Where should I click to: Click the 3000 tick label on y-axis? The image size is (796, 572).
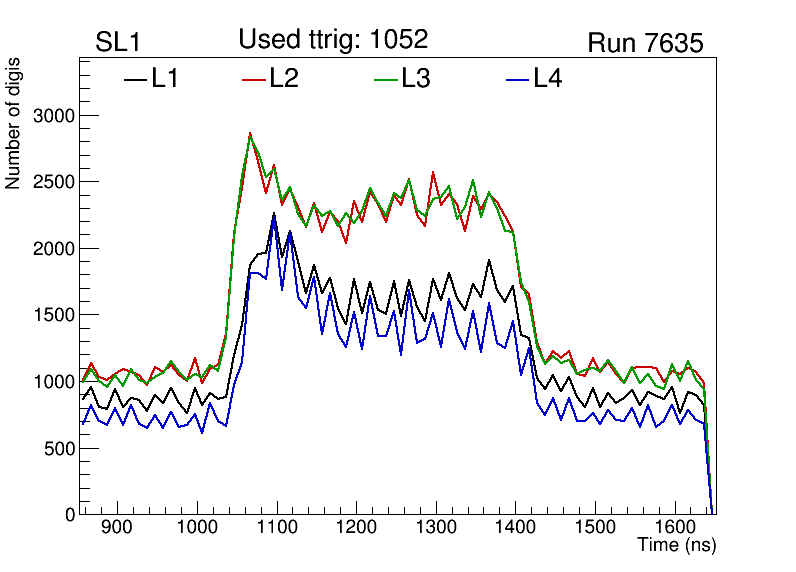click(x=54, y=116)
